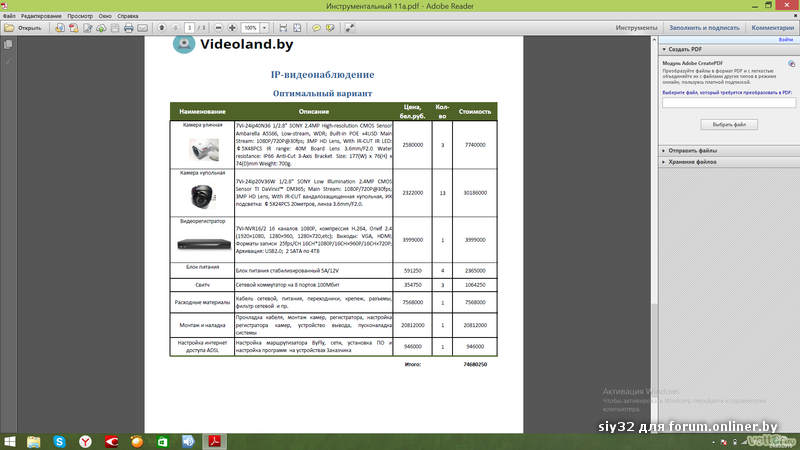Collapse the Создать PDF section

click(x=664, y=49)
